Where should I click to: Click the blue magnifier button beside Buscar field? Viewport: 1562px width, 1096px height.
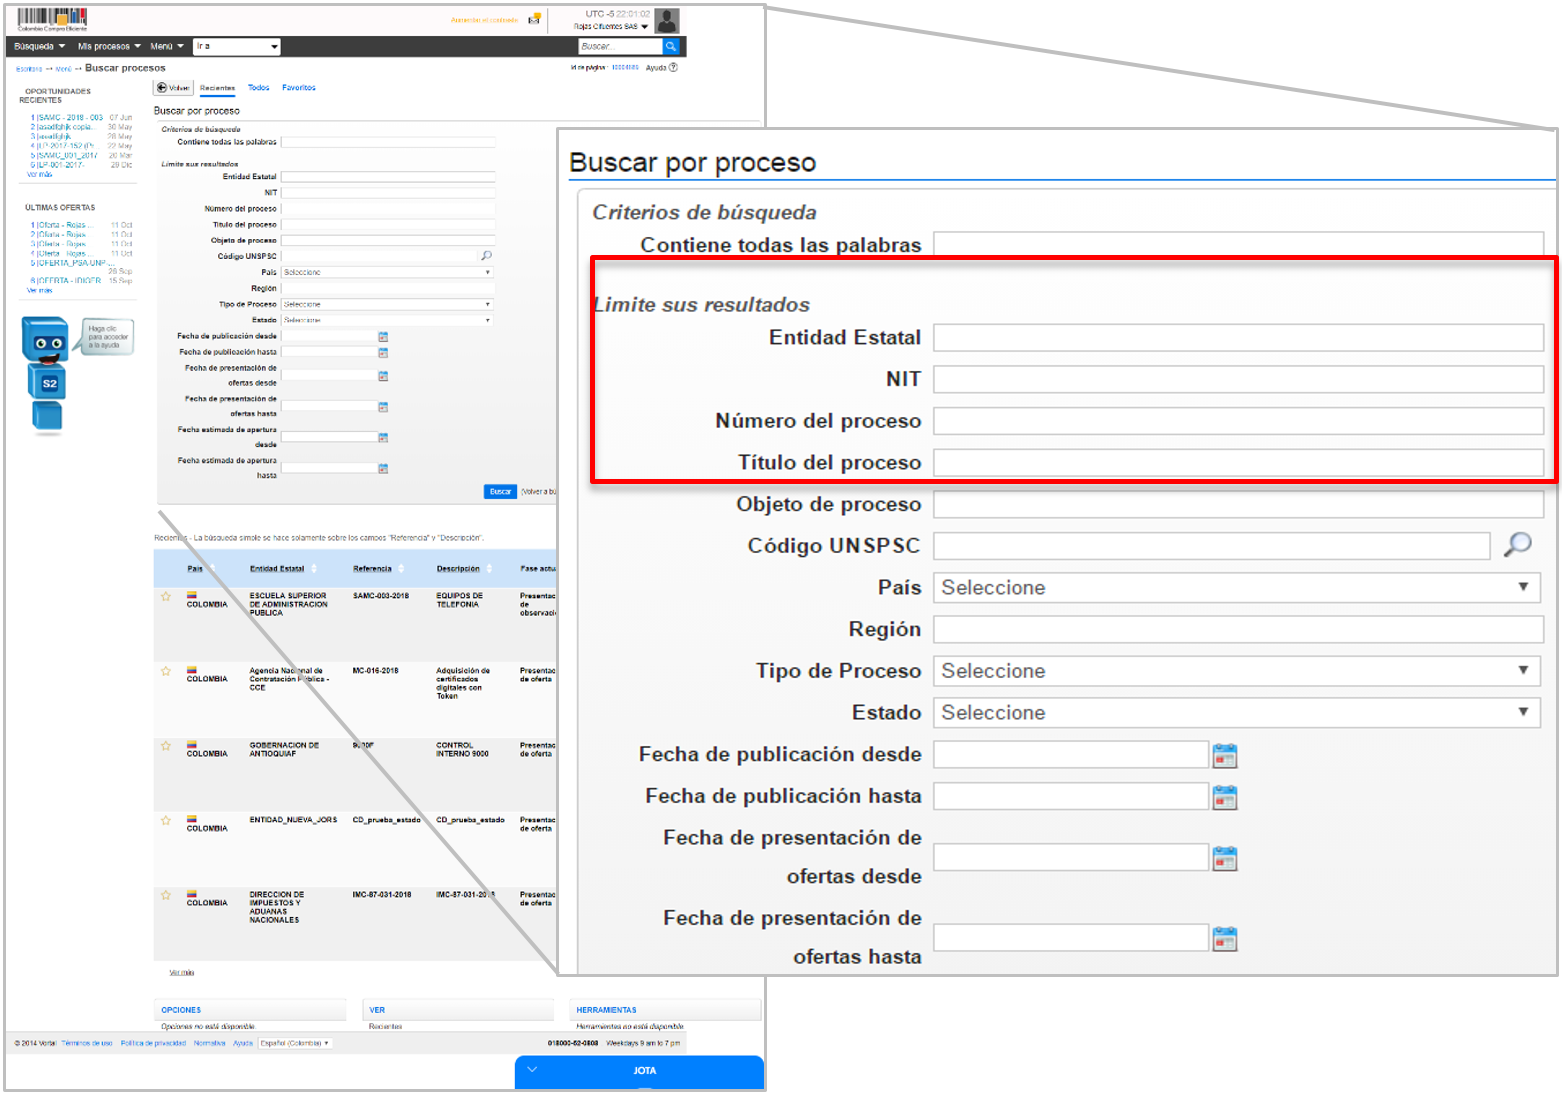click(671, 46)
